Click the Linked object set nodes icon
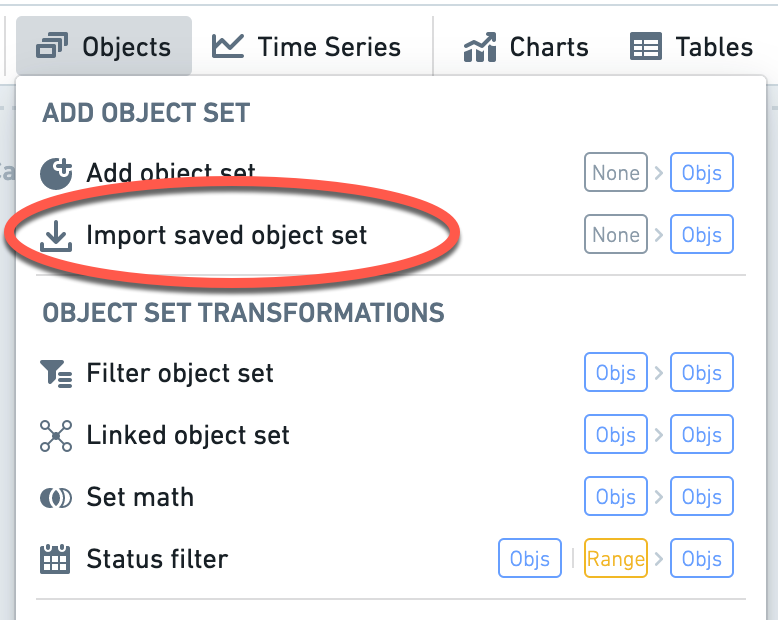 point(56,435)
